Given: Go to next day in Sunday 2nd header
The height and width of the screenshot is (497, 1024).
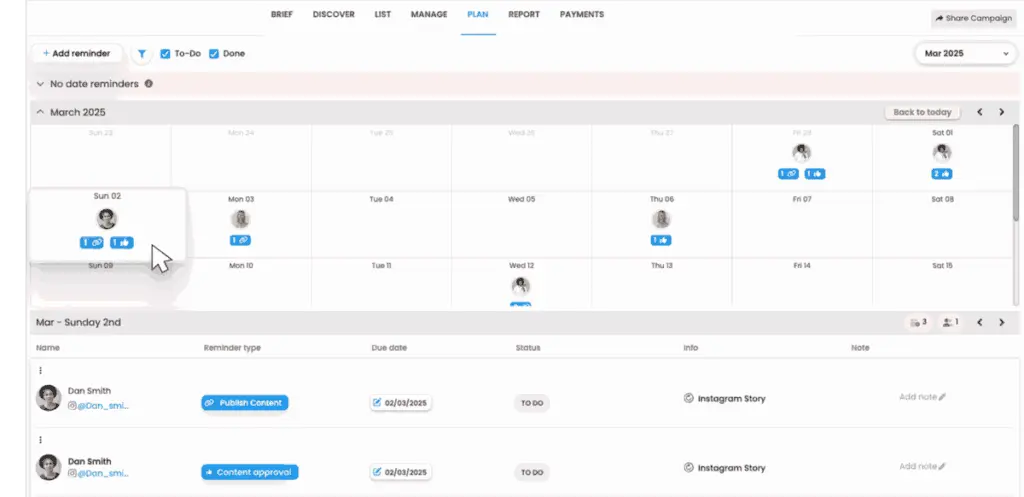Looking at the screenshot, I should coord(1002,323).
